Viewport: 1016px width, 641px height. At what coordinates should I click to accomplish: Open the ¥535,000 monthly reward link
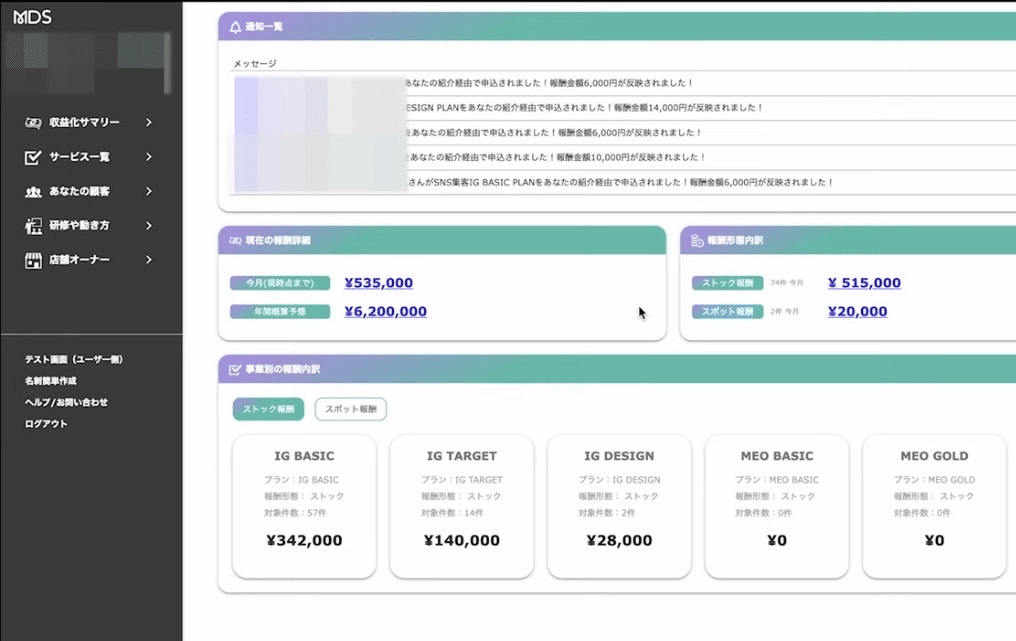pos(378,283)
